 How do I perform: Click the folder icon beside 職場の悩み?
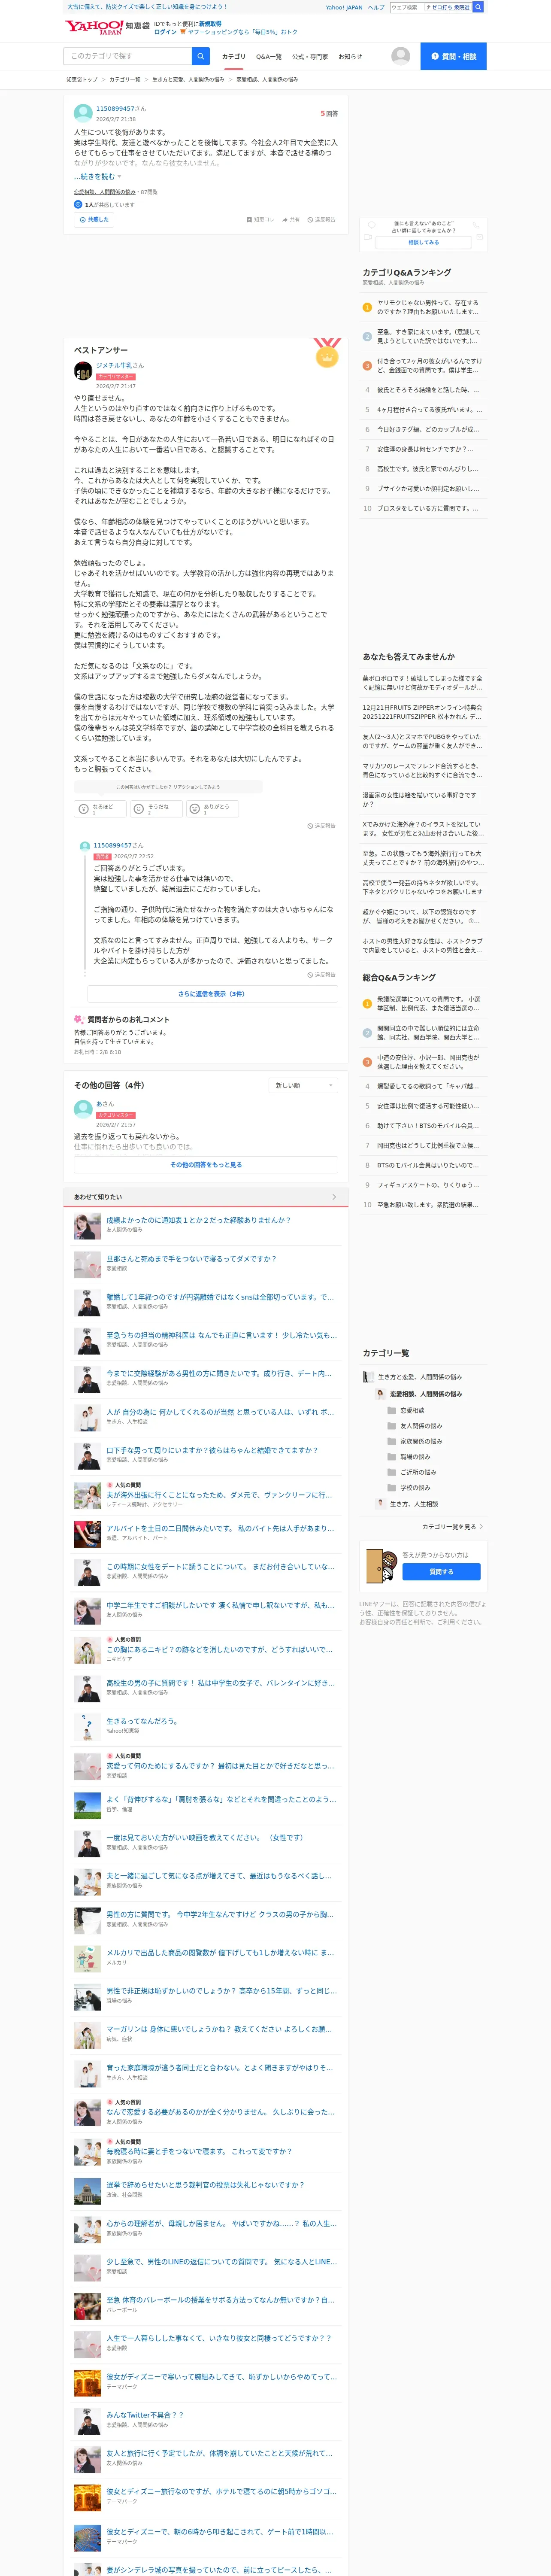(x=392, y=1457)
